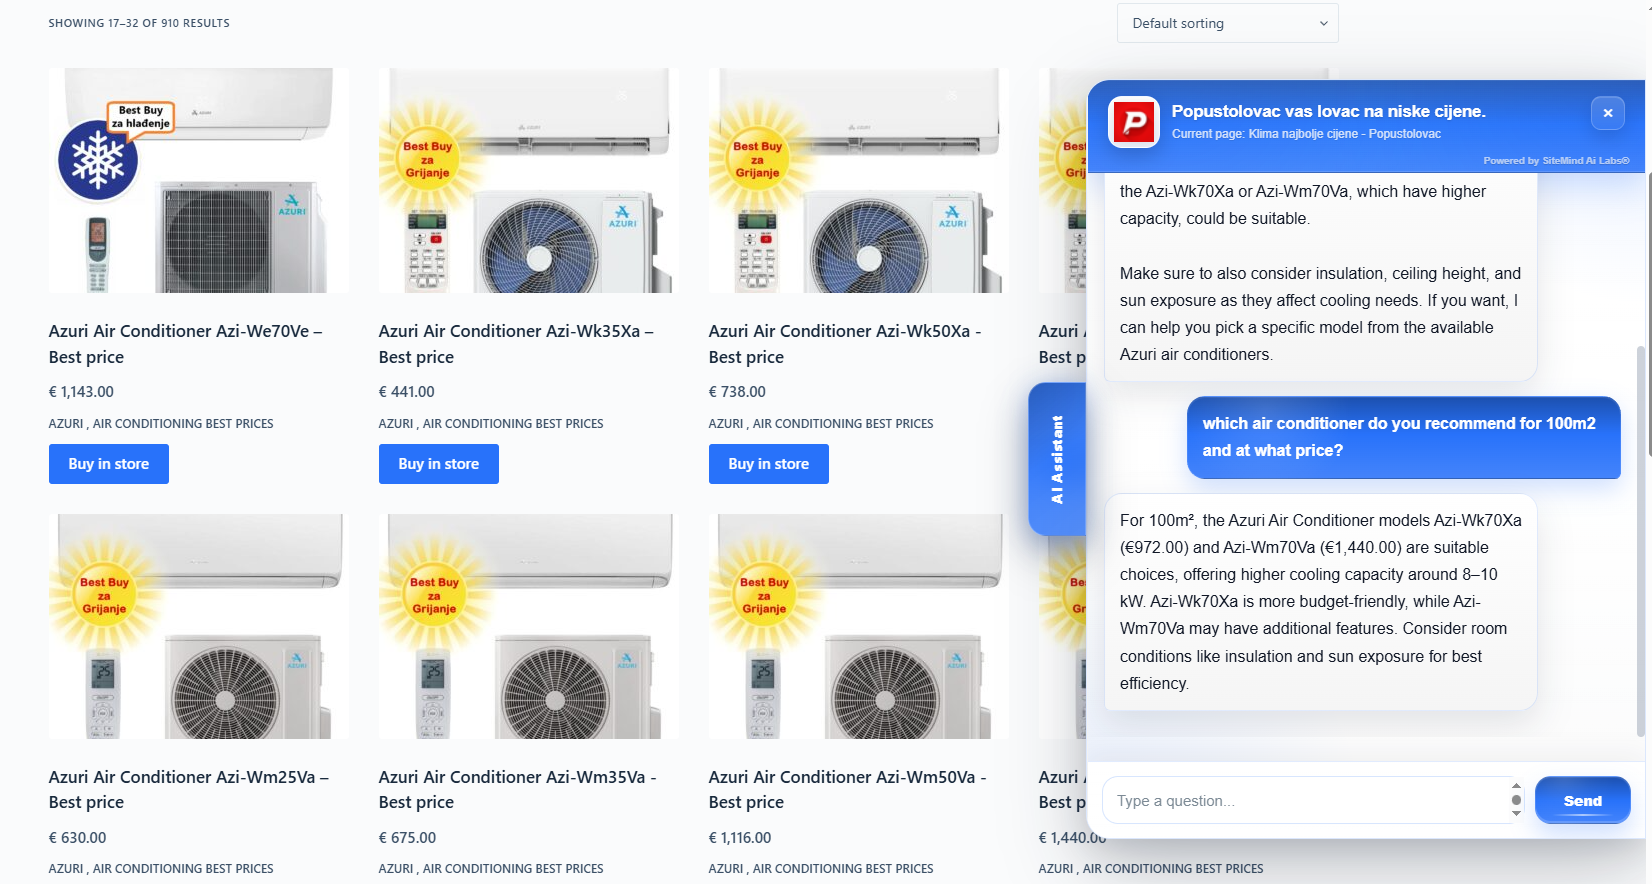Click 'Current page: Klima najbolje cijene' text
The width and height of the screenshot is (1652, 884).
click(x=1306, y=134)
